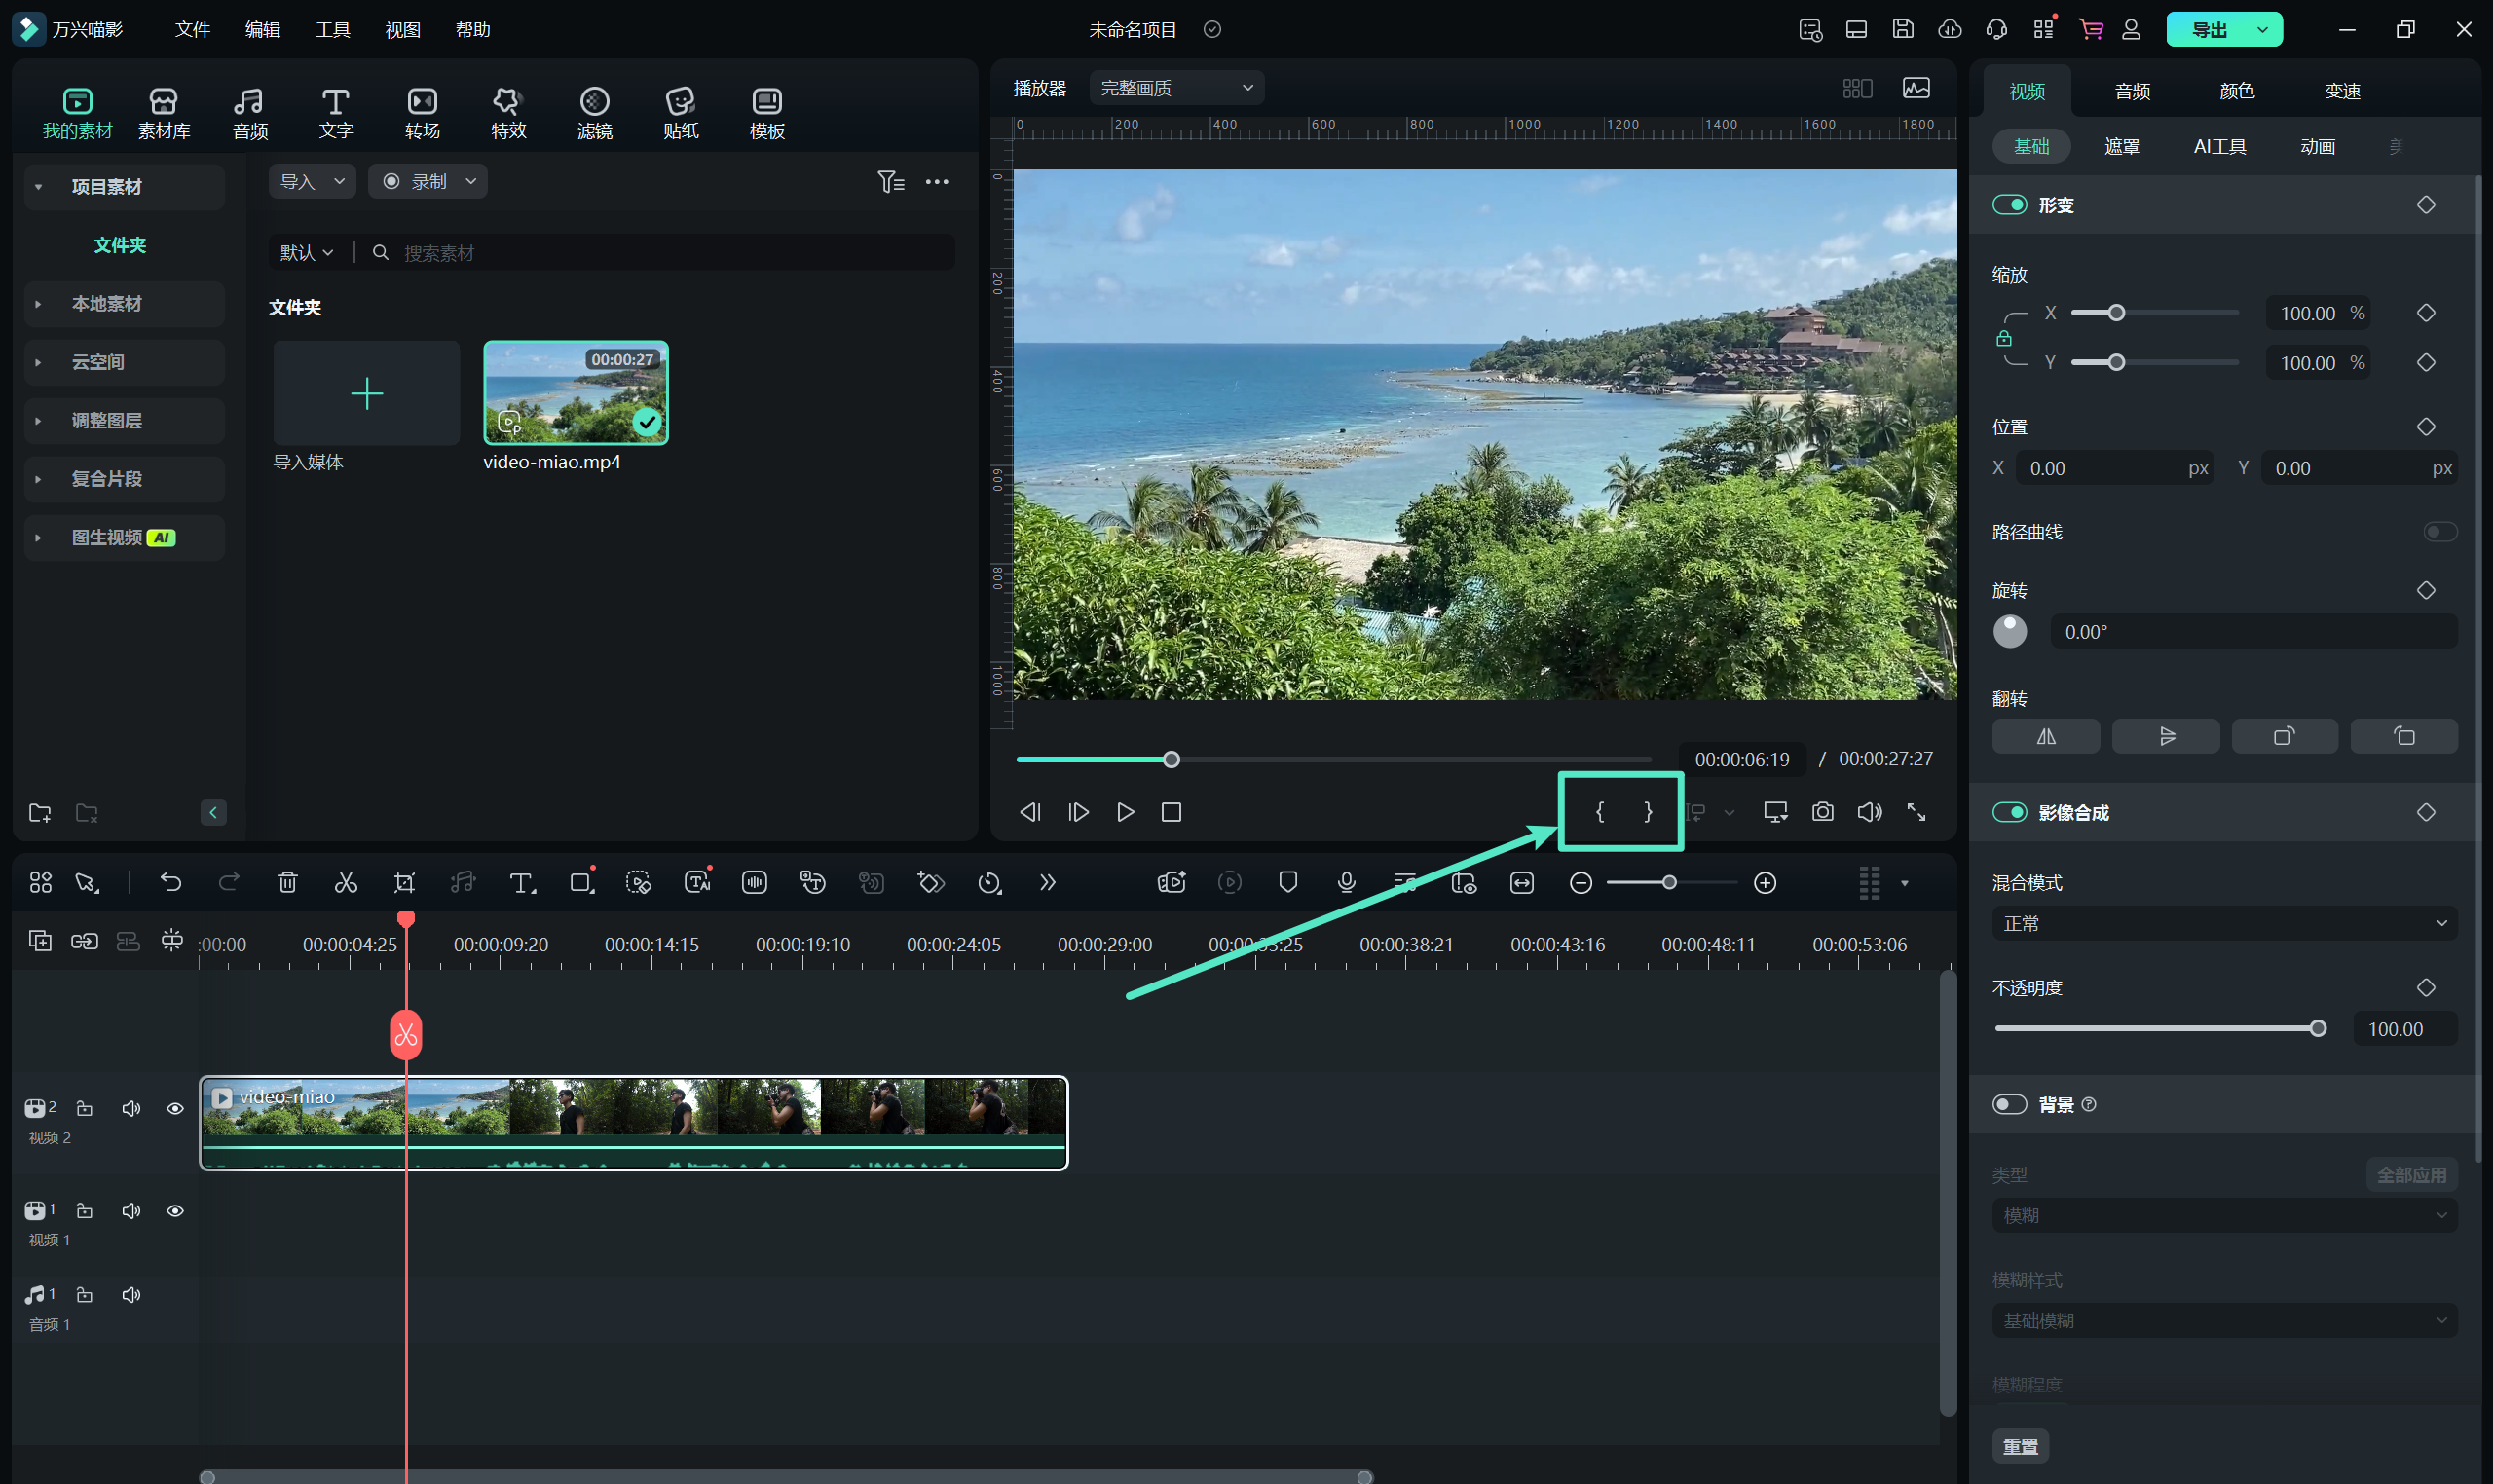2493x1484 pixels.
Task: Enable the 路径曲线 path curve switch
Action: [x=2439, y=532]
